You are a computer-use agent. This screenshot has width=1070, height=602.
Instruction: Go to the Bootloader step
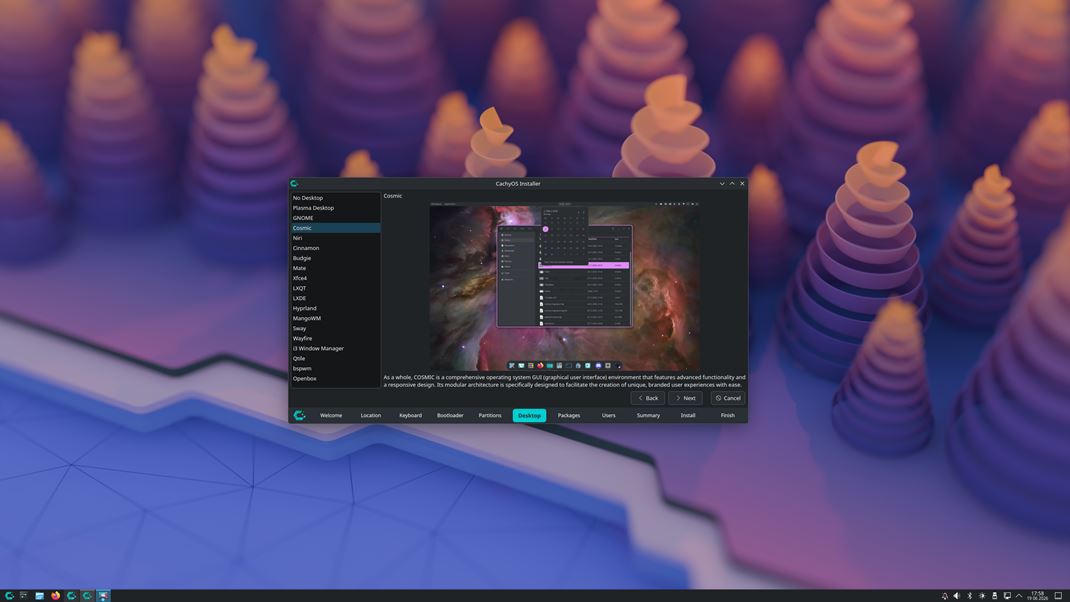click(450, 415)
